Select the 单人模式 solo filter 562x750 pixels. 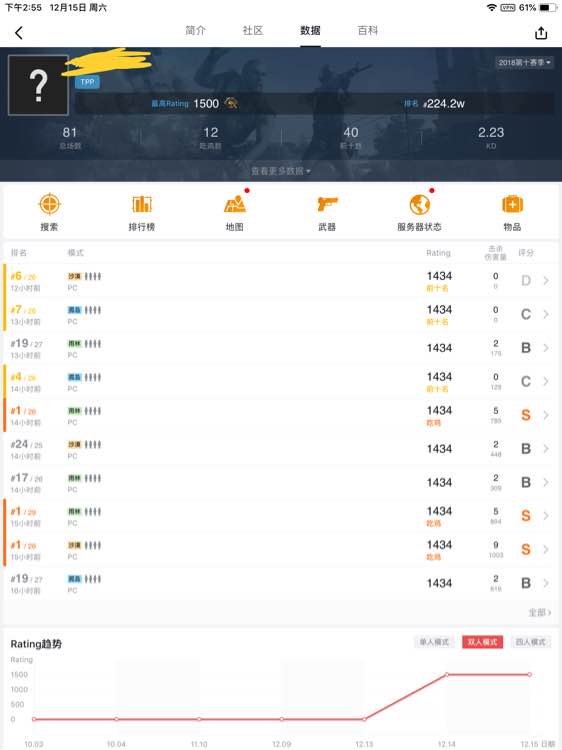434,642
